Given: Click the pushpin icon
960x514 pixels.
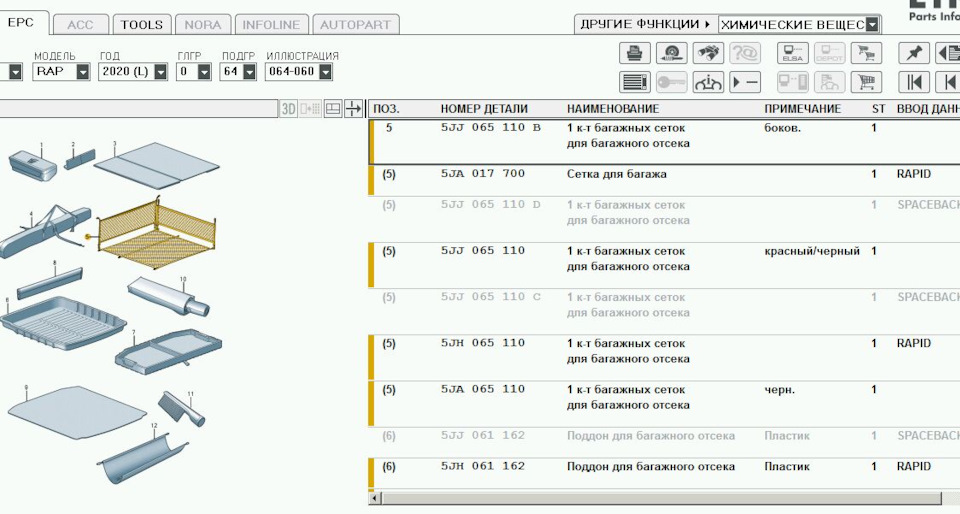Looking at the screenshot, I should click(914, 53).
